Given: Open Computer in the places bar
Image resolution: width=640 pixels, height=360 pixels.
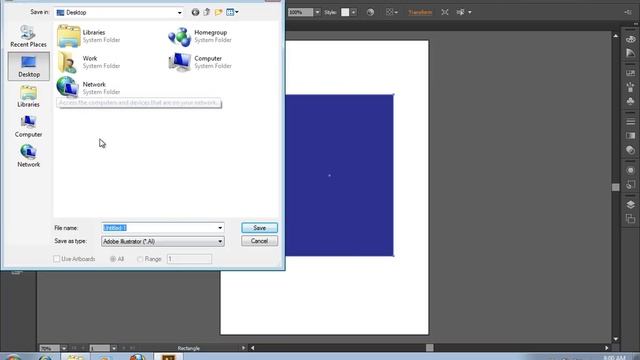Looking at the screenshot, I should 29,126.
